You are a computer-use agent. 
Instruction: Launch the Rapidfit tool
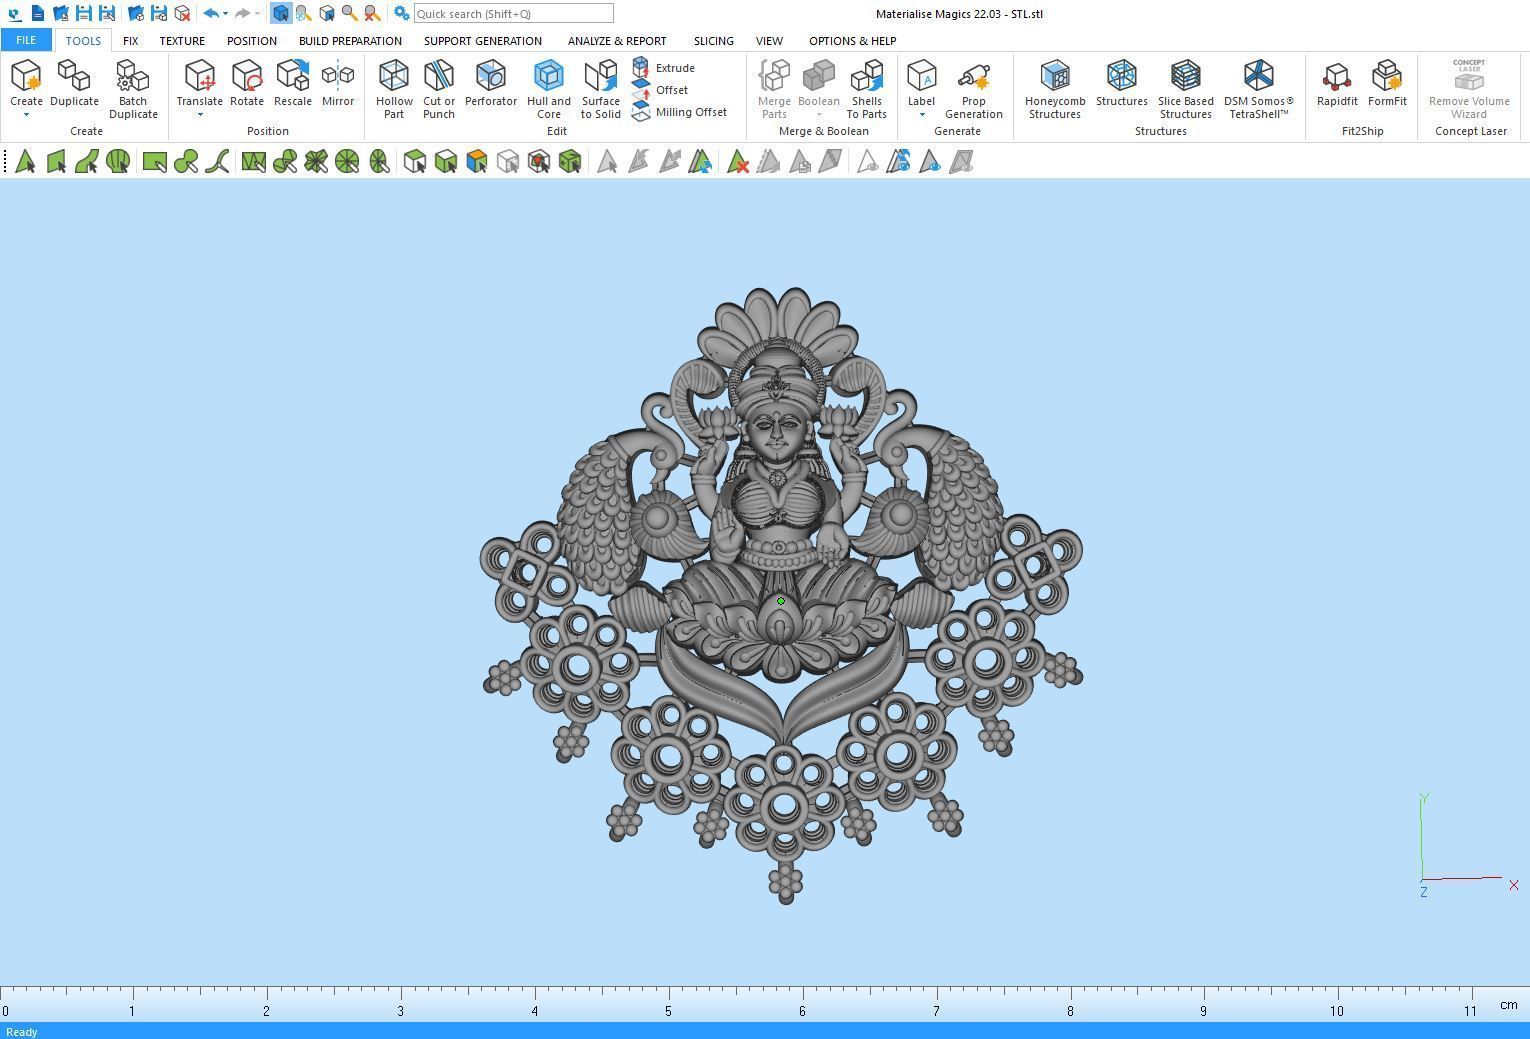1337,83
